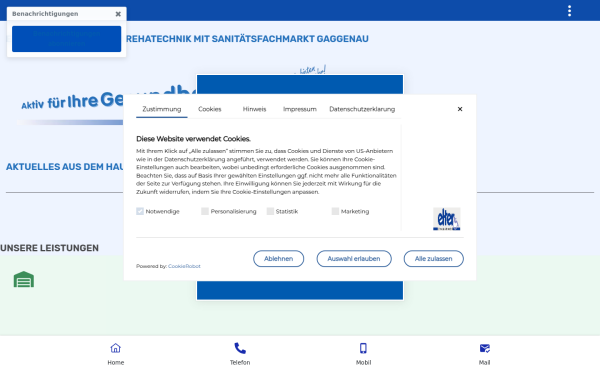The height and width of the screenshot is (375, 600).
Task: Open the Cookies tab
Action: (210, 109)
